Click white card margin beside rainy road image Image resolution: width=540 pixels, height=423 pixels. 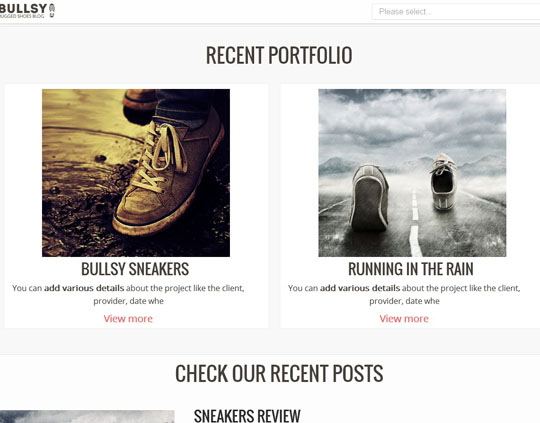point(299,172)
